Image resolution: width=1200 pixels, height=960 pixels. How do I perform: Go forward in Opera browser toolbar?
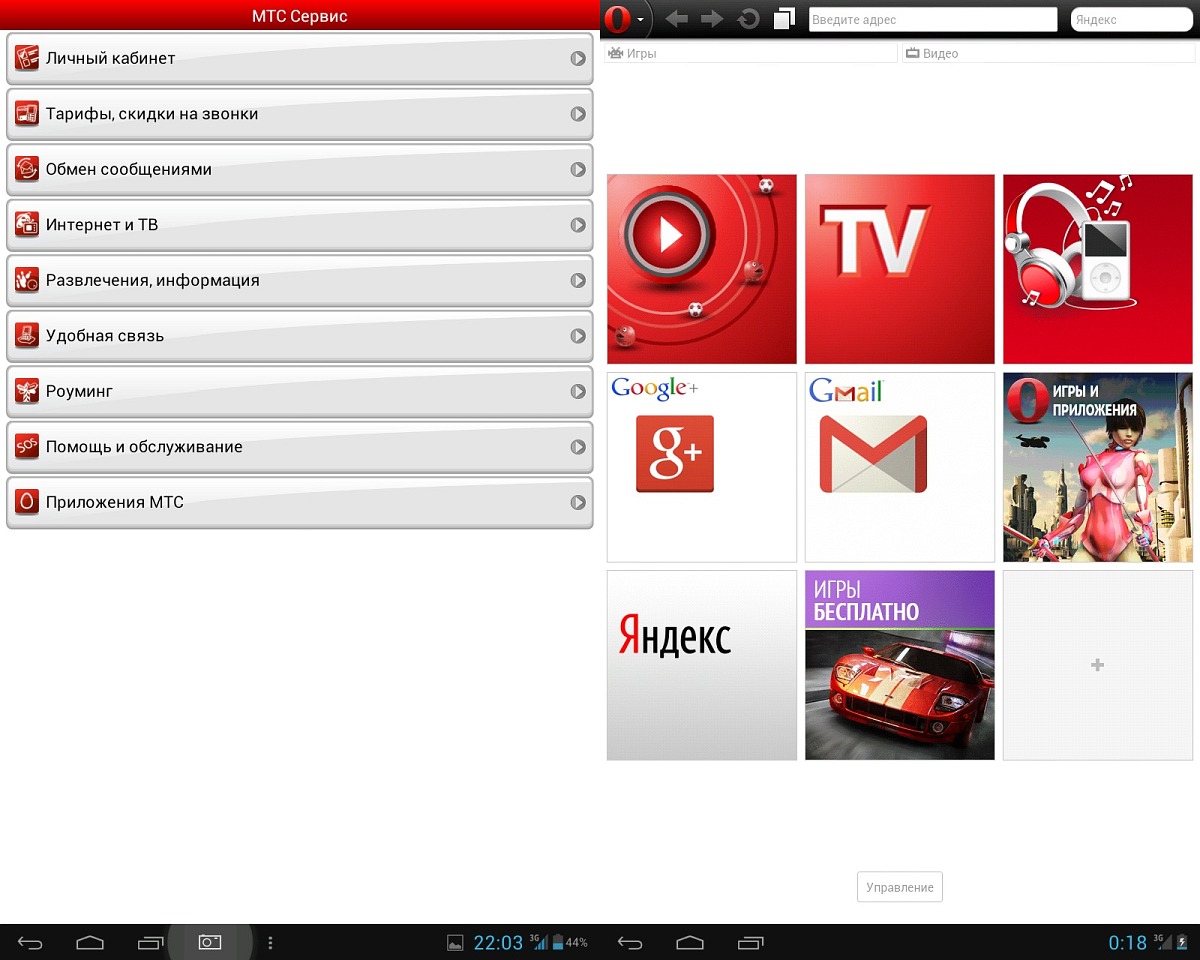click(x=711, y=19)
